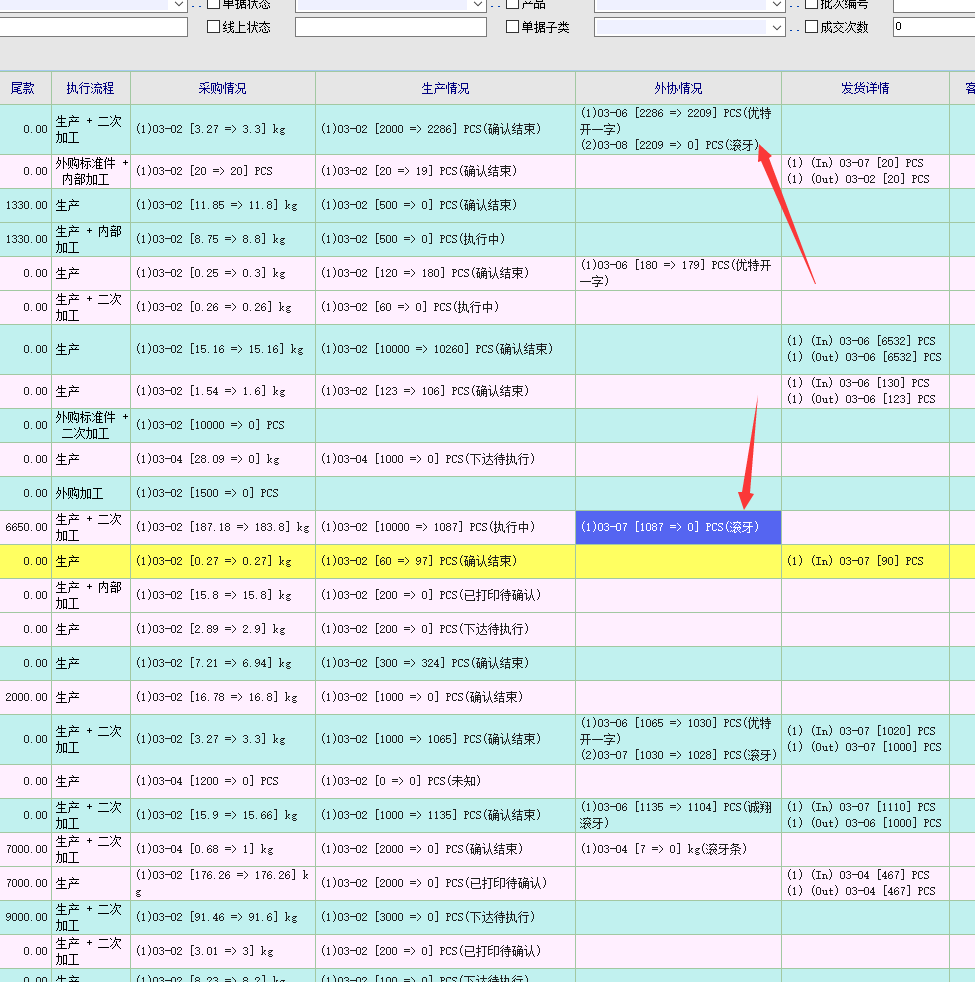Select the 外协情况 column header
The height and width of the screenshot is (982, 975).
click(x=678, y=88)
